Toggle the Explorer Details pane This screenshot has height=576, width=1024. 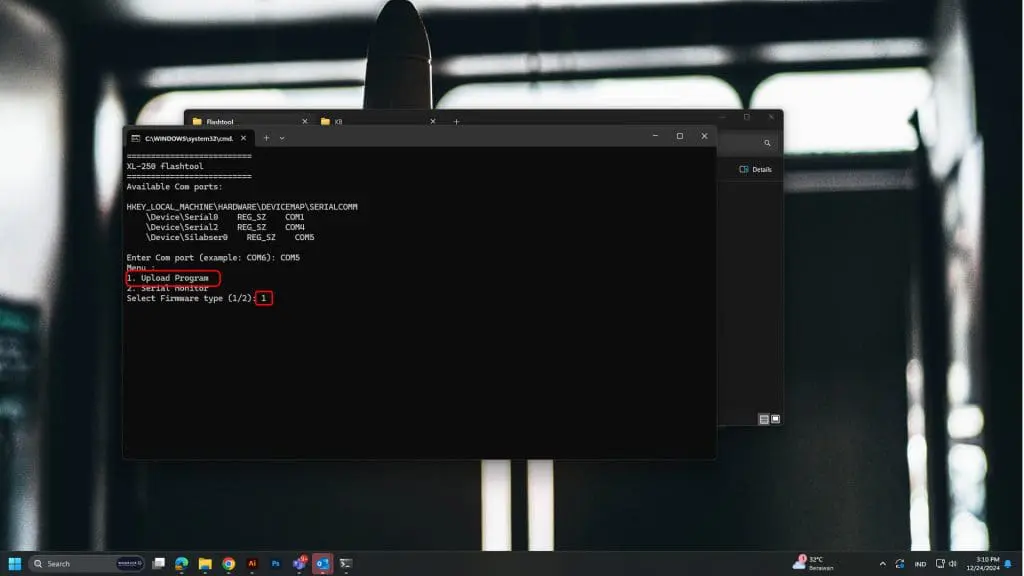pos(755,170)
